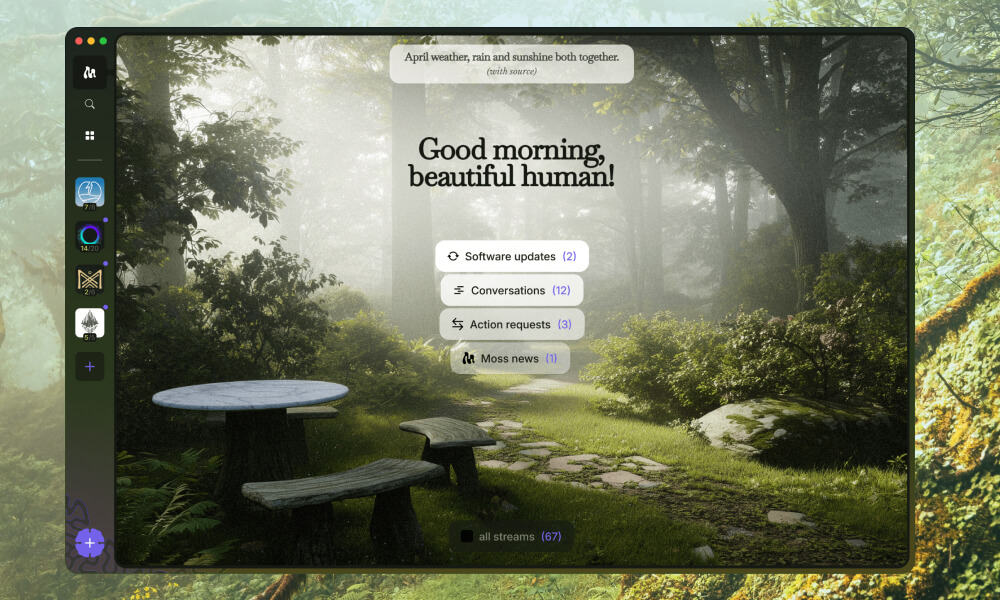This screenshot has height=600, width=1000.
Task: Show all streams (67)
Action: 511,536
